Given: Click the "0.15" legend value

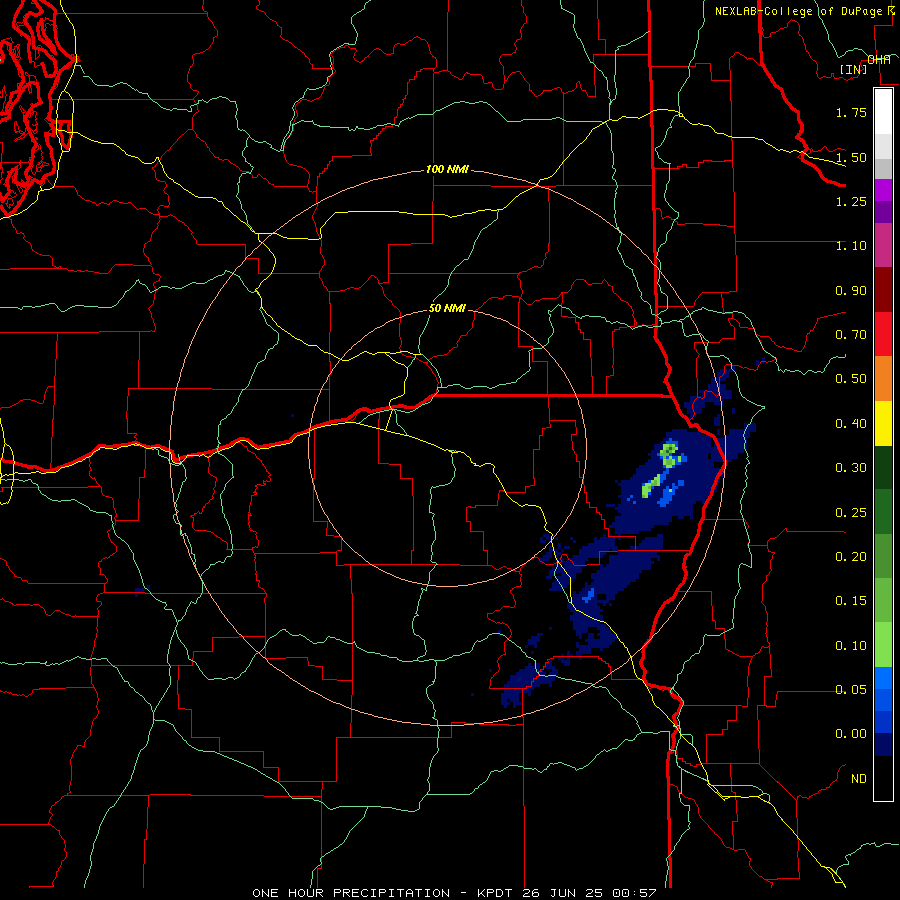Looking at the screenshot, I should point(851,601).
